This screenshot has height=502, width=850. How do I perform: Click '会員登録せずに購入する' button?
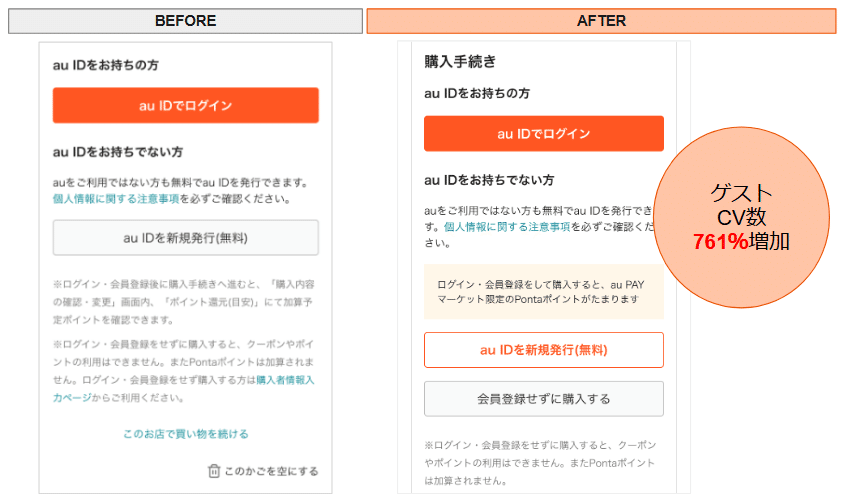544,399
